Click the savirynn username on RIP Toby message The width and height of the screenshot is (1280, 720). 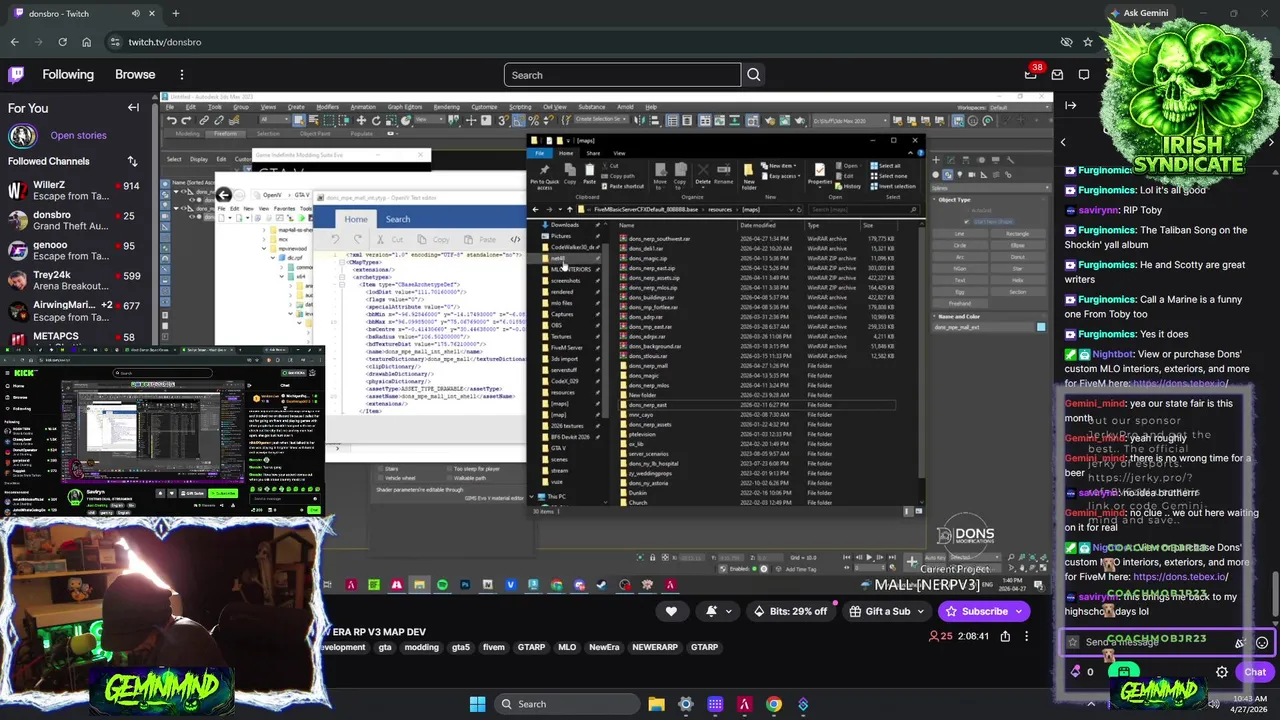(1098, 210)
